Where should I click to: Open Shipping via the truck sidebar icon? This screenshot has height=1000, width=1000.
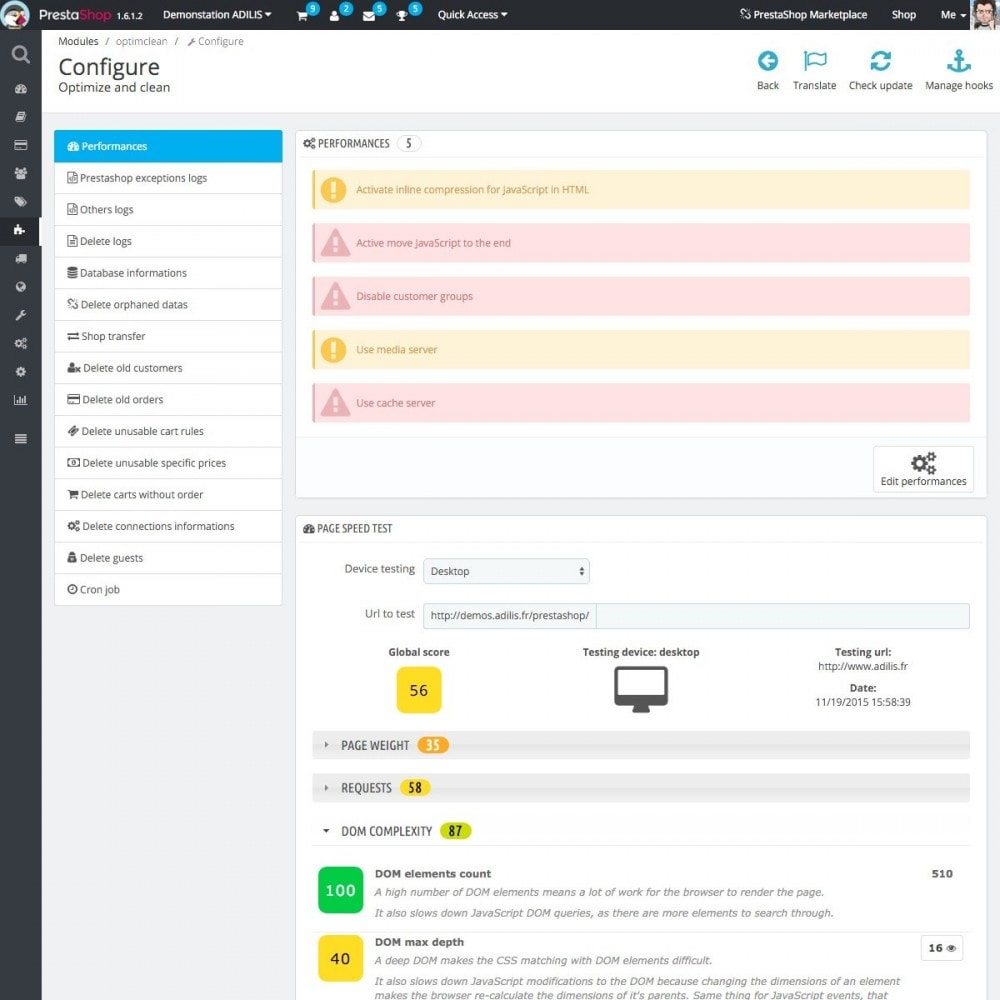(x=20, y=258)
